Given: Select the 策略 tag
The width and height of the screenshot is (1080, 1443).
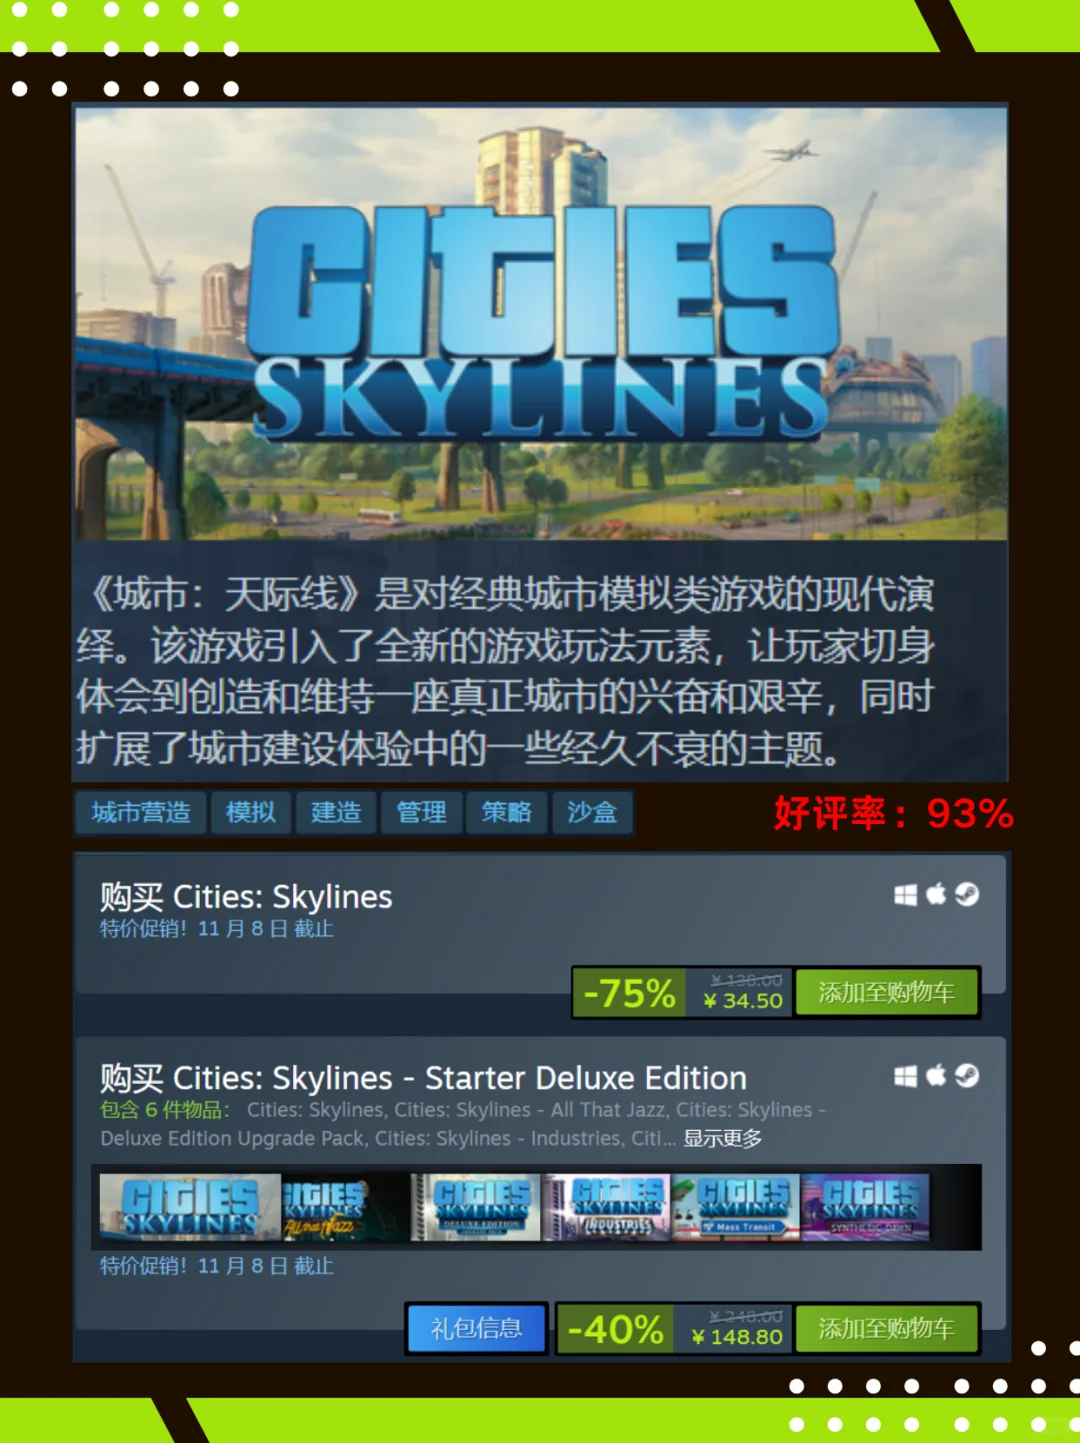Looking at the screenshot, I should pos(506,812).
